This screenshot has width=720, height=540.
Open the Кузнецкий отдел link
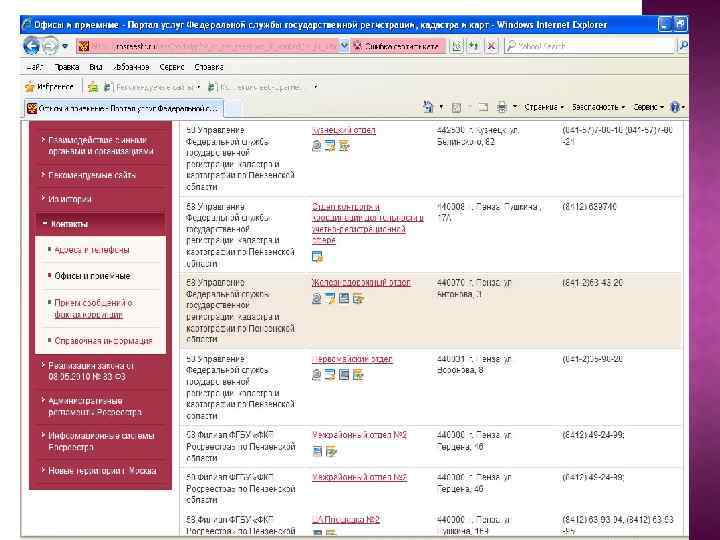[343, 130]
